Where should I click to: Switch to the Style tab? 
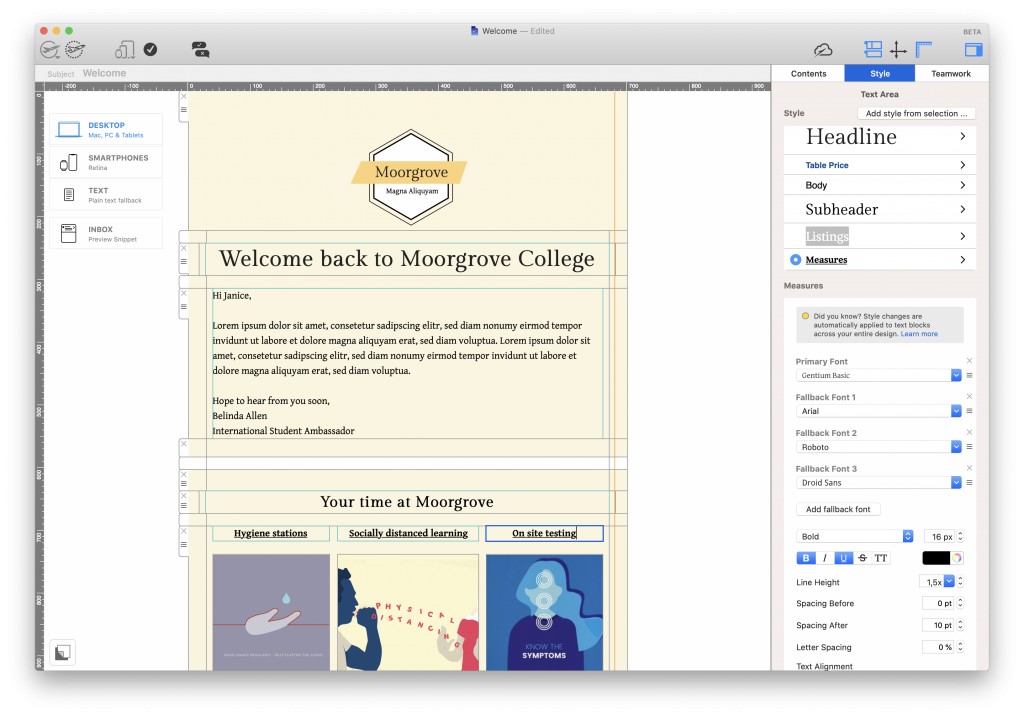[880, 74]
